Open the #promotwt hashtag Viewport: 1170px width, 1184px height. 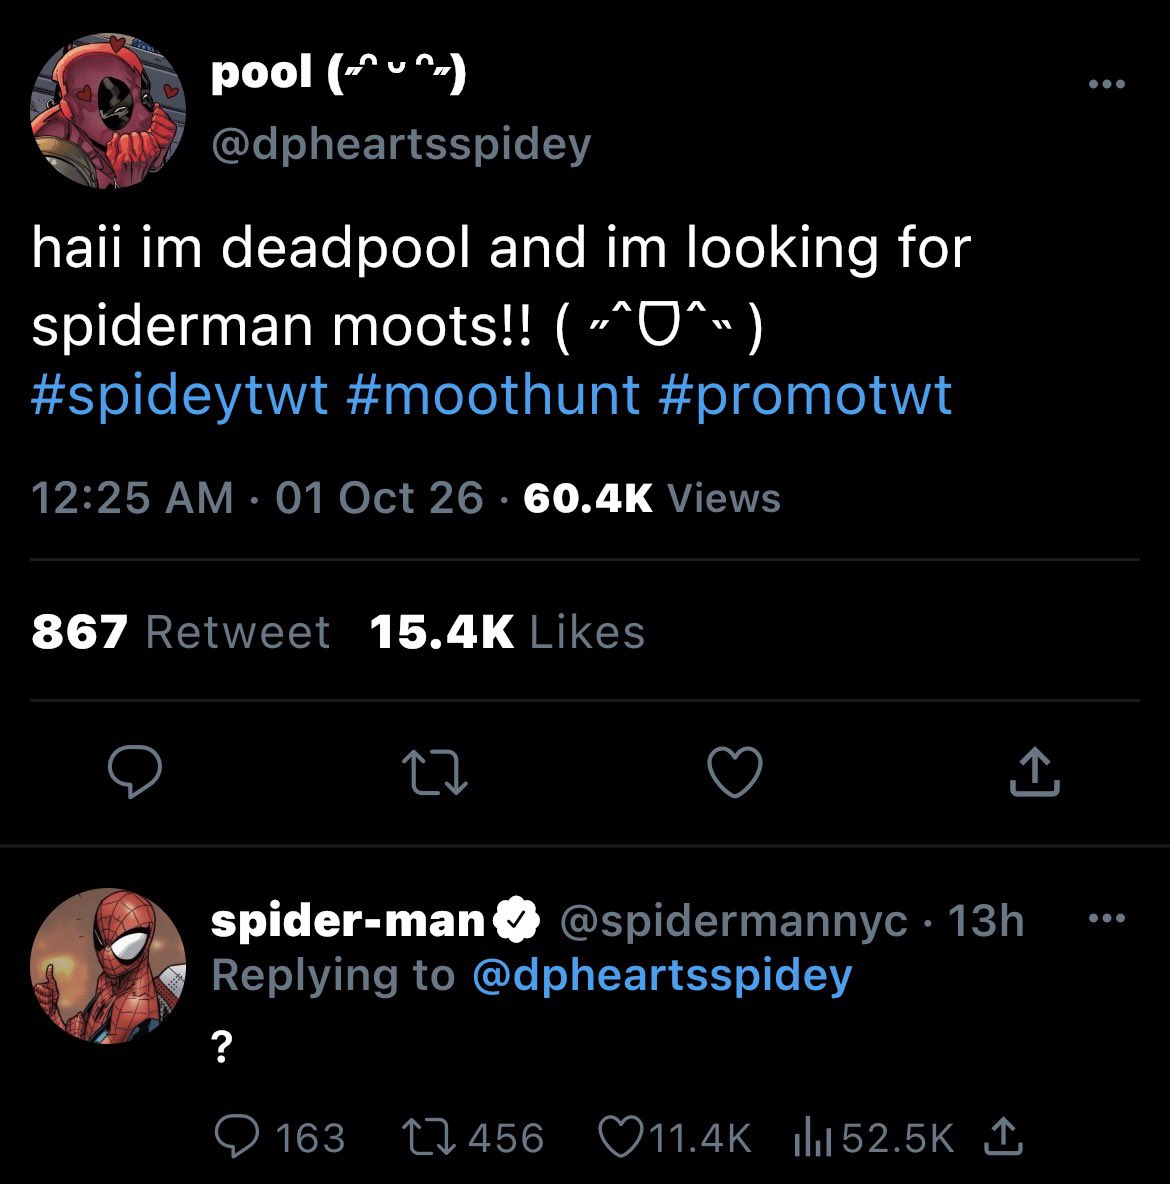[x=804, y=395]
